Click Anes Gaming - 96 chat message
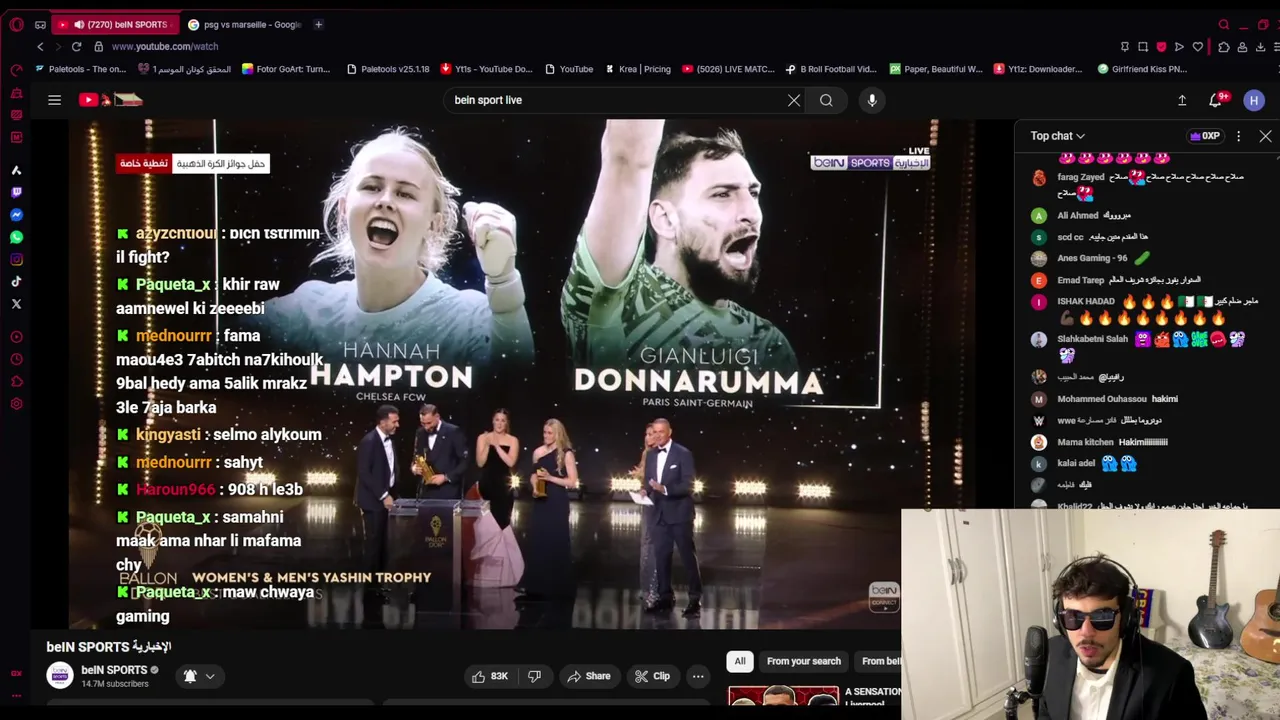1280x720 pixels. click(x=1104, y=258)
